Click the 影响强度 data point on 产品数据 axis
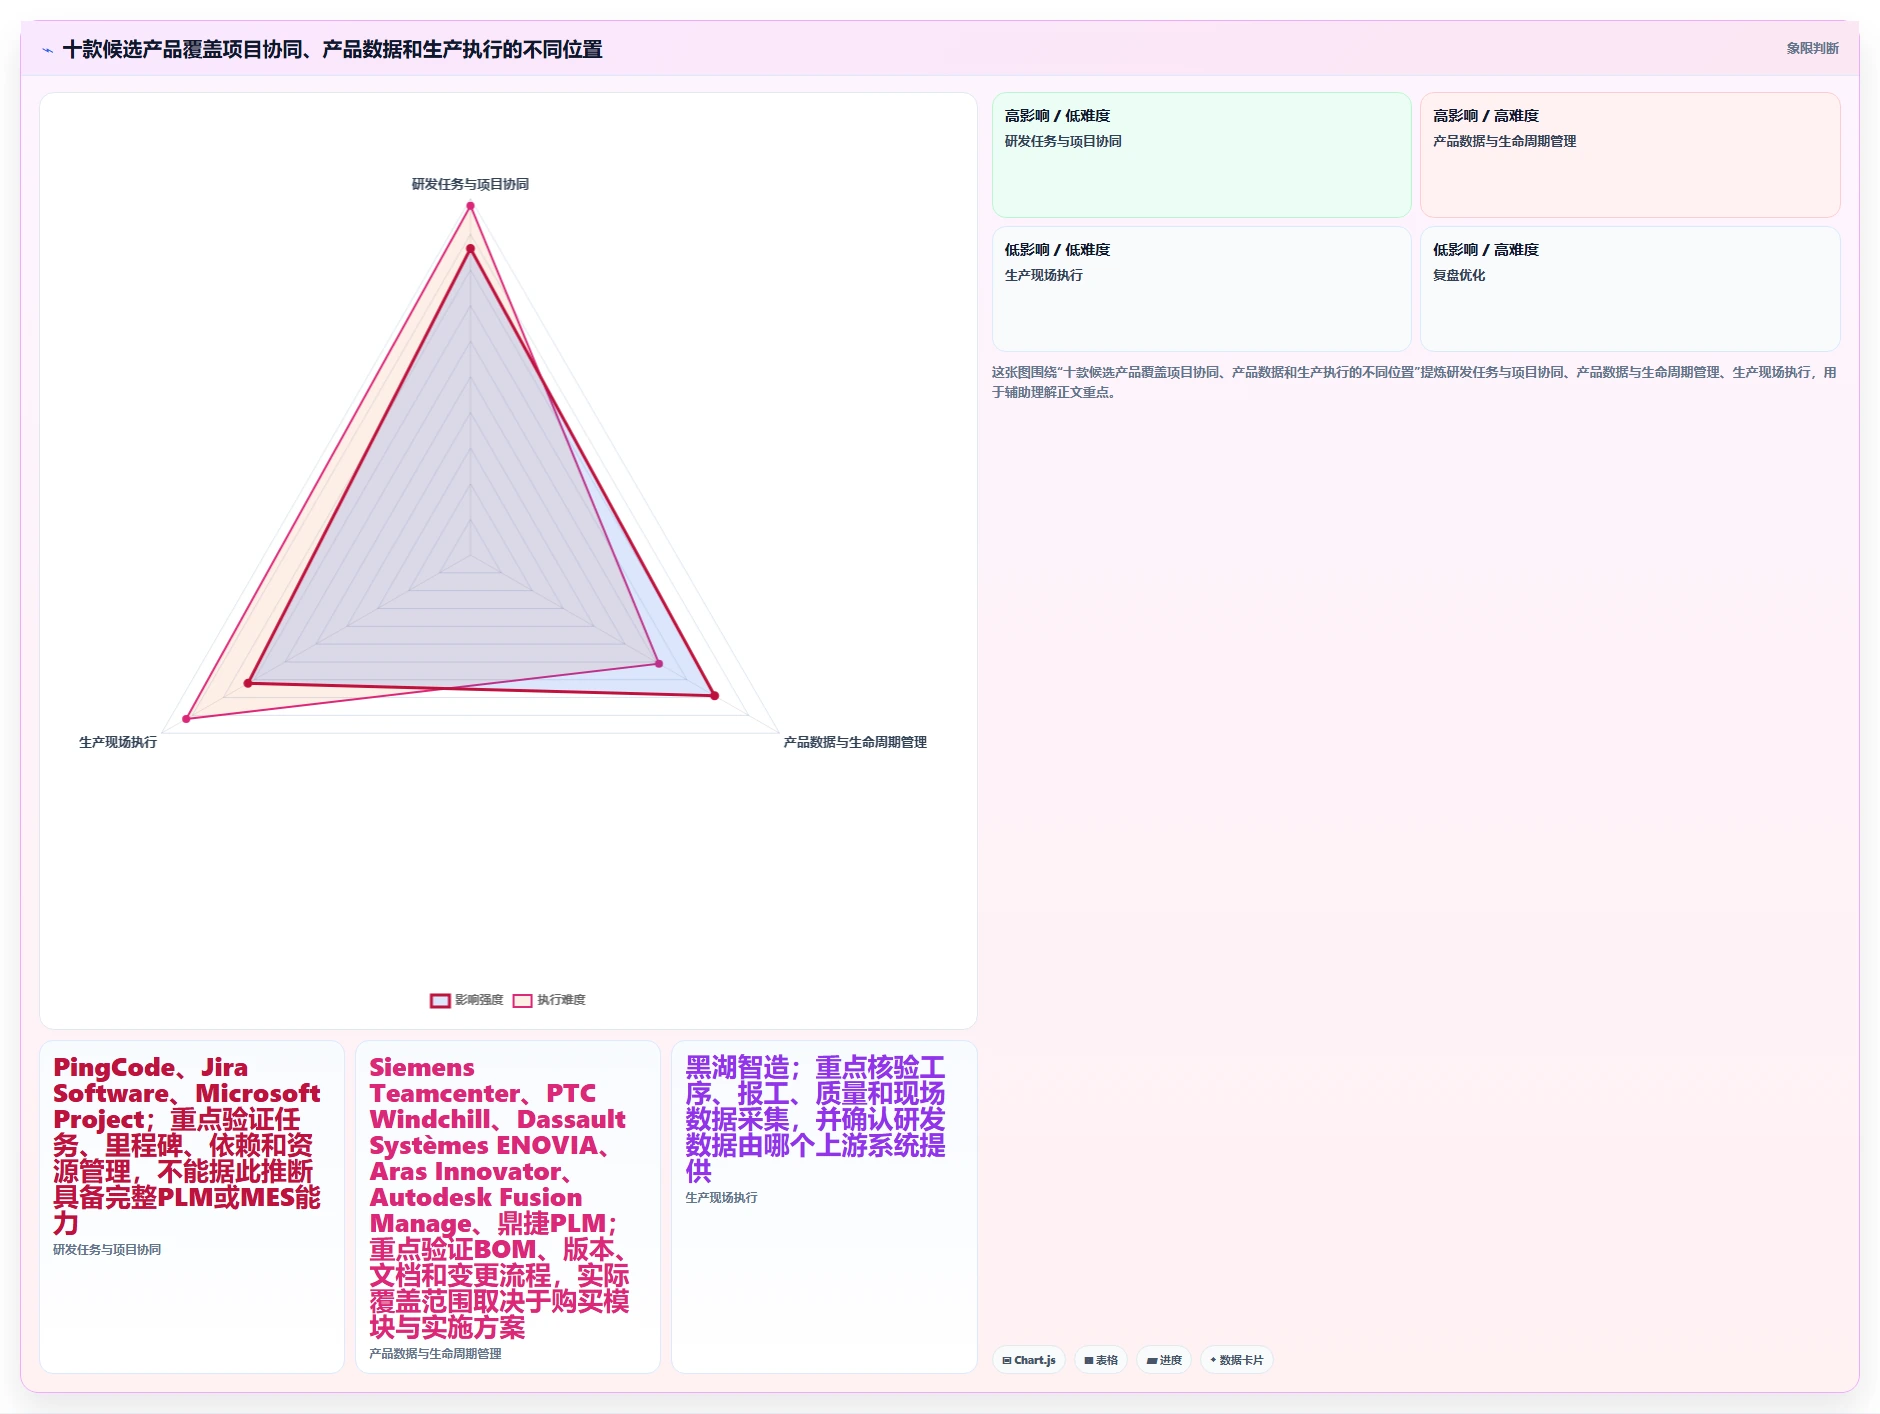This screenshot has height=1414, width=1880. (x=714, y=695)
